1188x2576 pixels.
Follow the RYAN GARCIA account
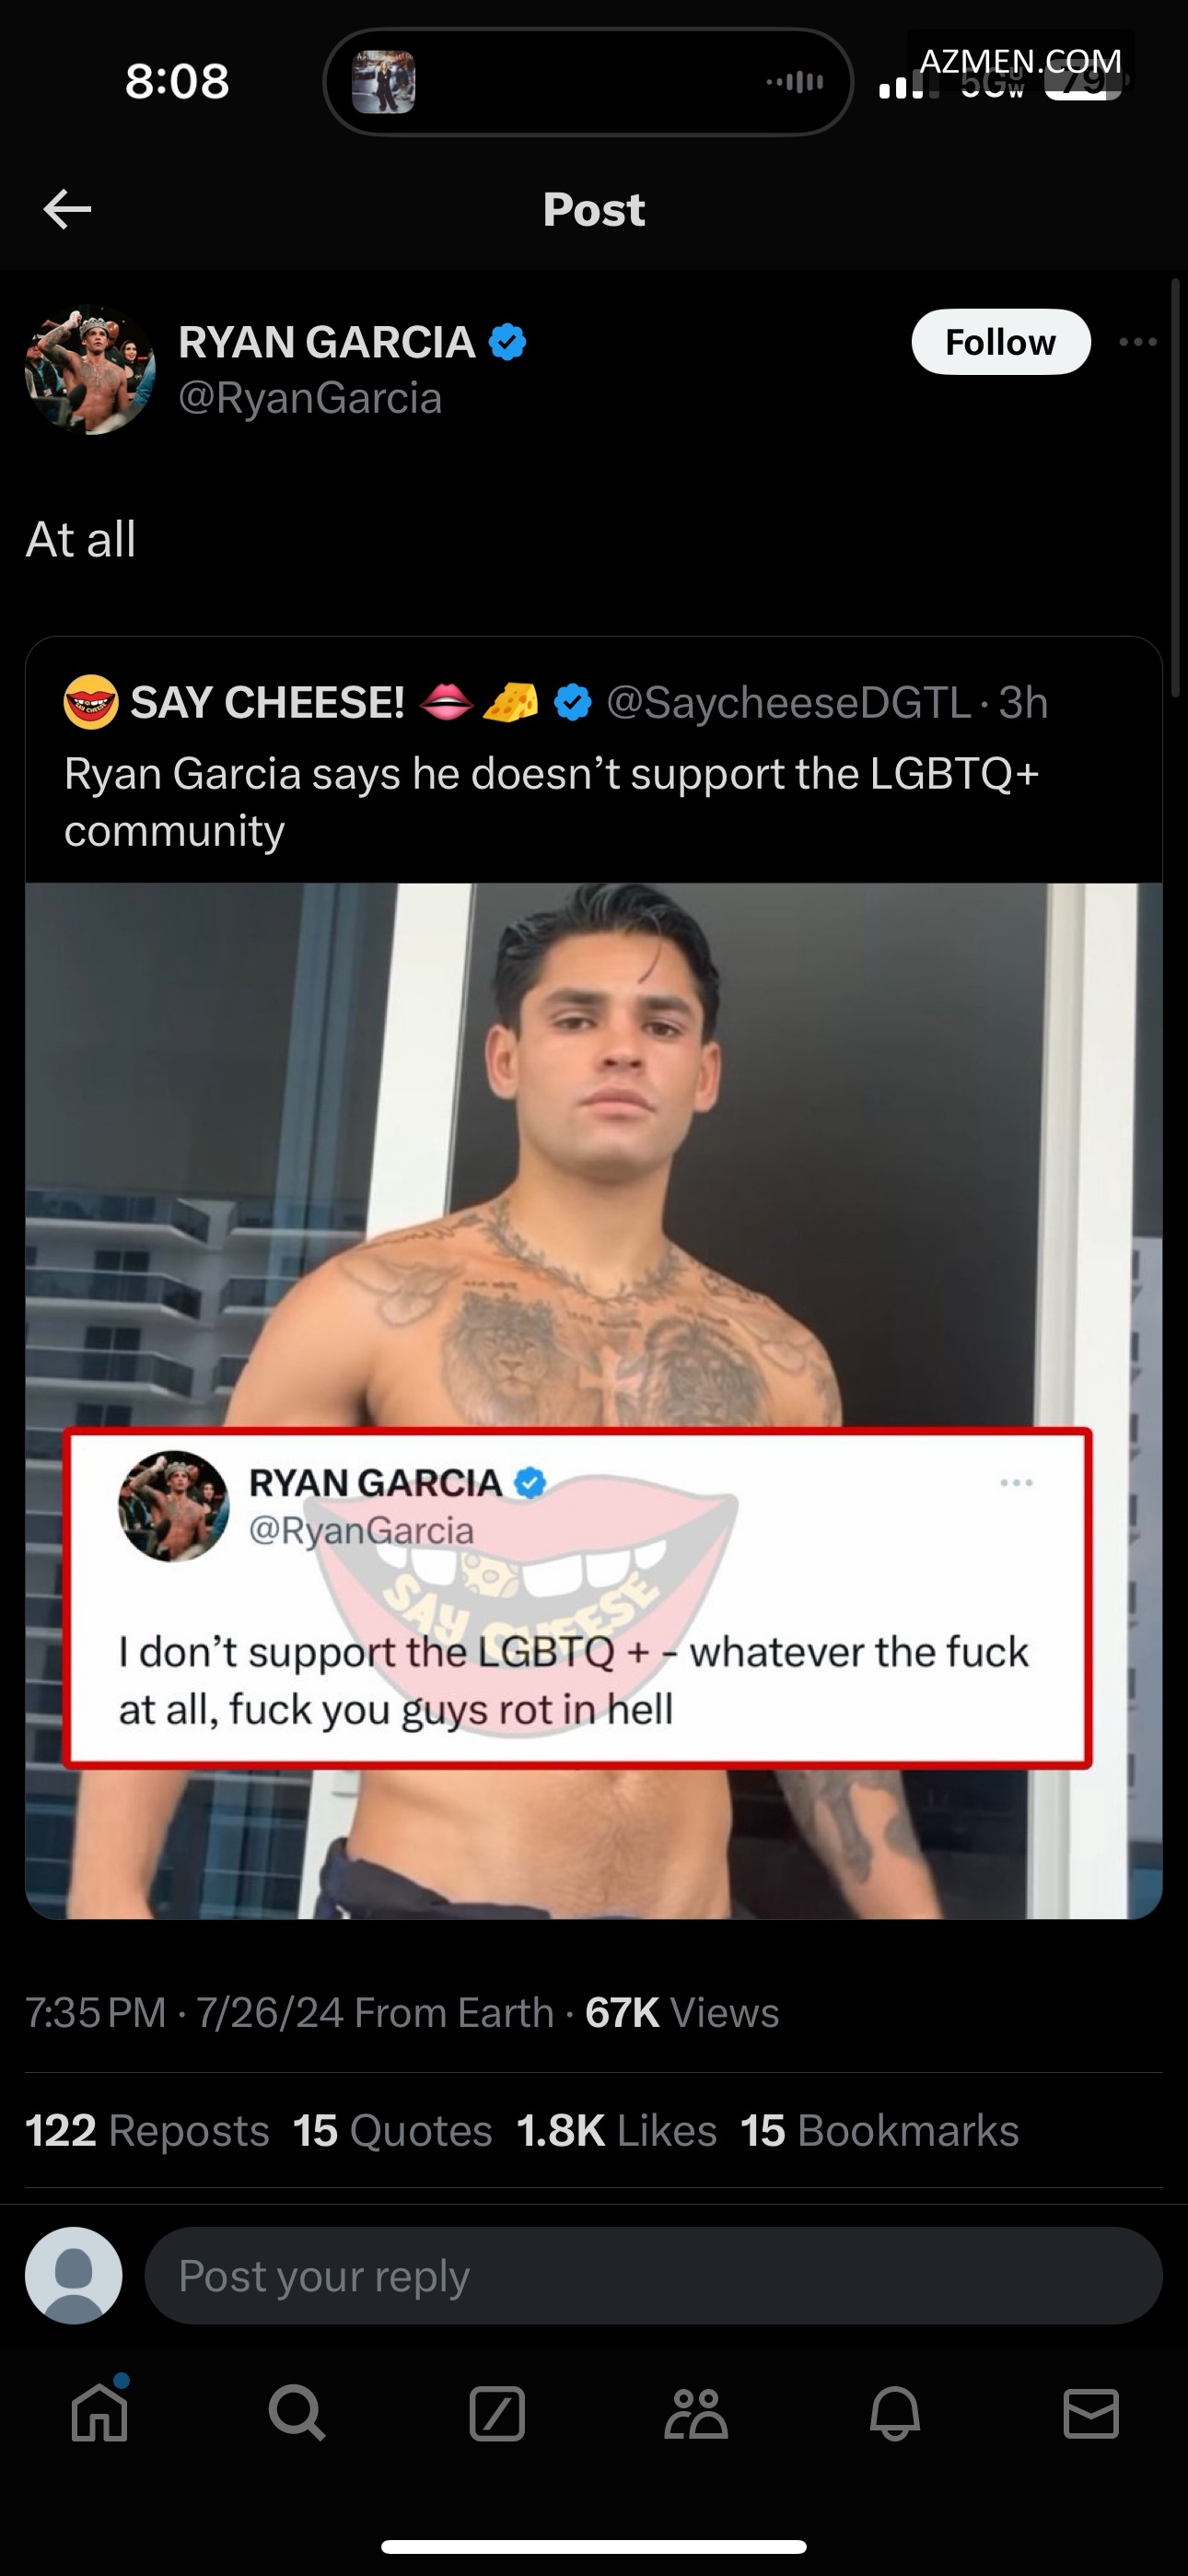1000,342
